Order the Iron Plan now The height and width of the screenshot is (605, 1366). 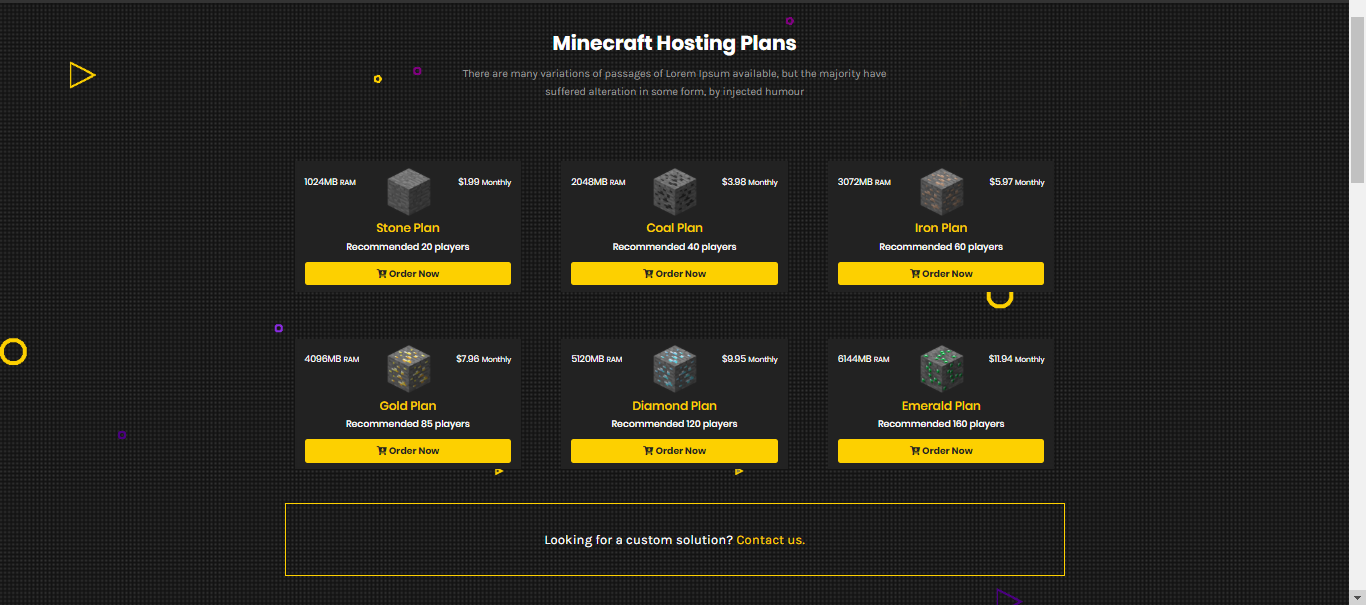click(x=941, y=274)
